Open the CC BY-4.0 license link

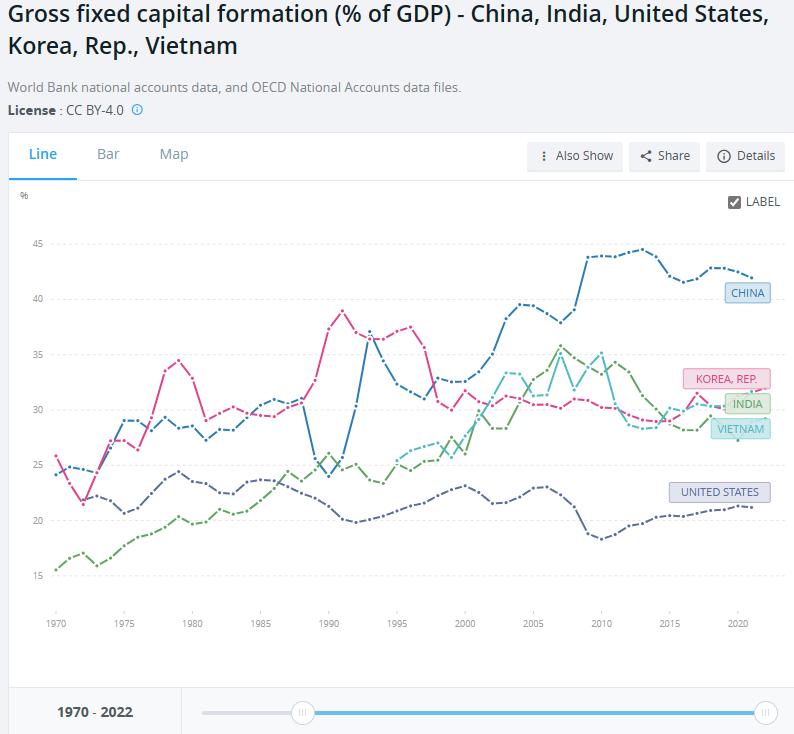(95, 110)
